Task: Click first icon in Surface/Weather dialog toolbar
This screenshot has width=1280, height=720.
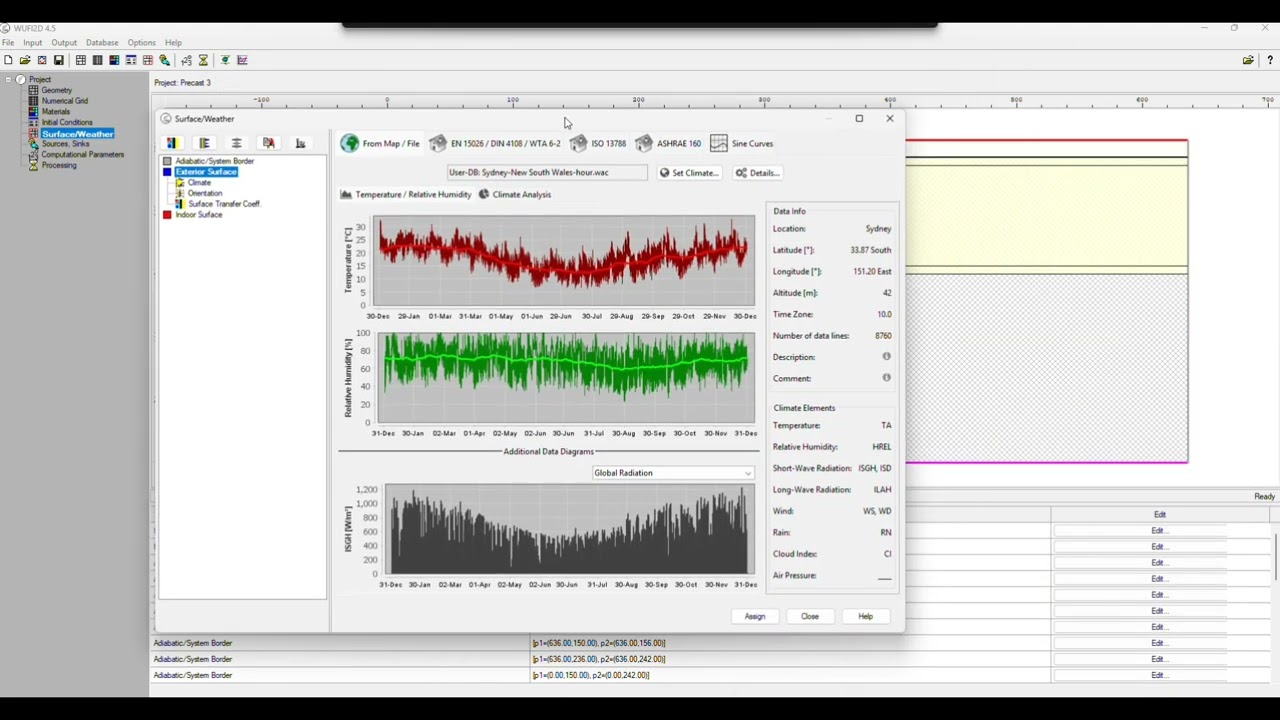Action: pos(172,143)
